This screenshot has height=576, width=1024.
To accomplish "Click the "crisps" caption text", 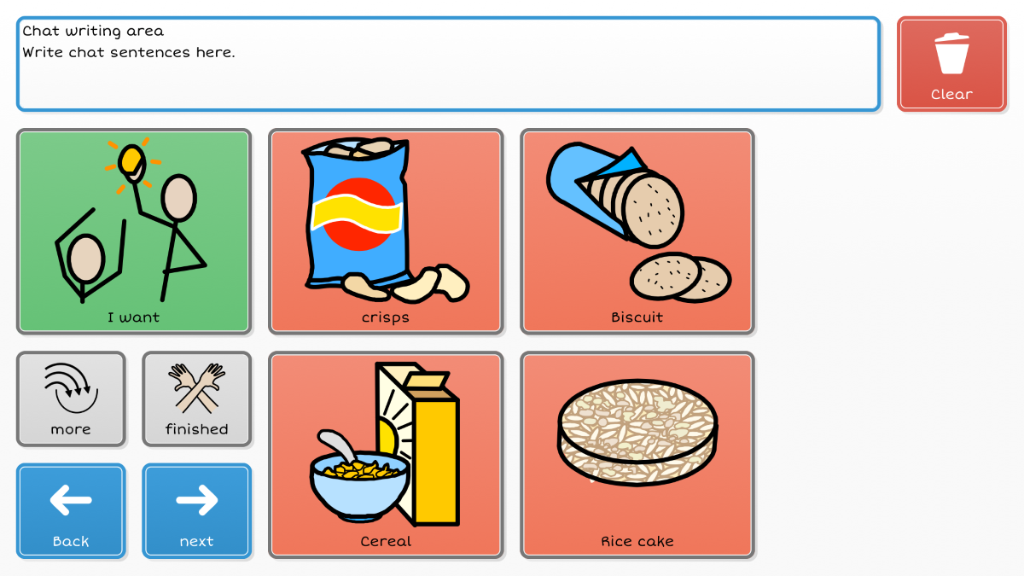I will [385, 317].
